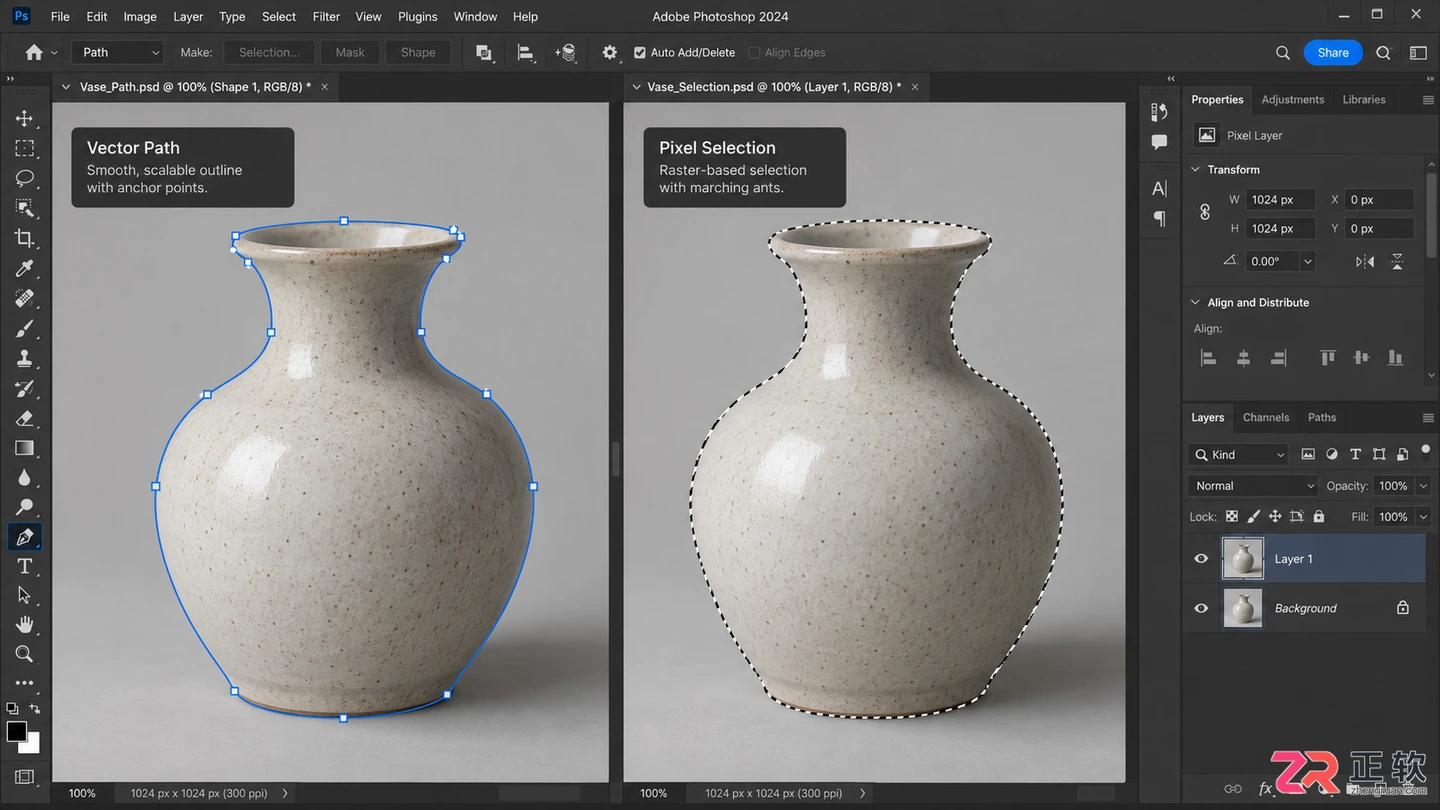Select the Gradient tool
Image resolution: width=1440 pixels, height=810 pixels.
(24, 448)
